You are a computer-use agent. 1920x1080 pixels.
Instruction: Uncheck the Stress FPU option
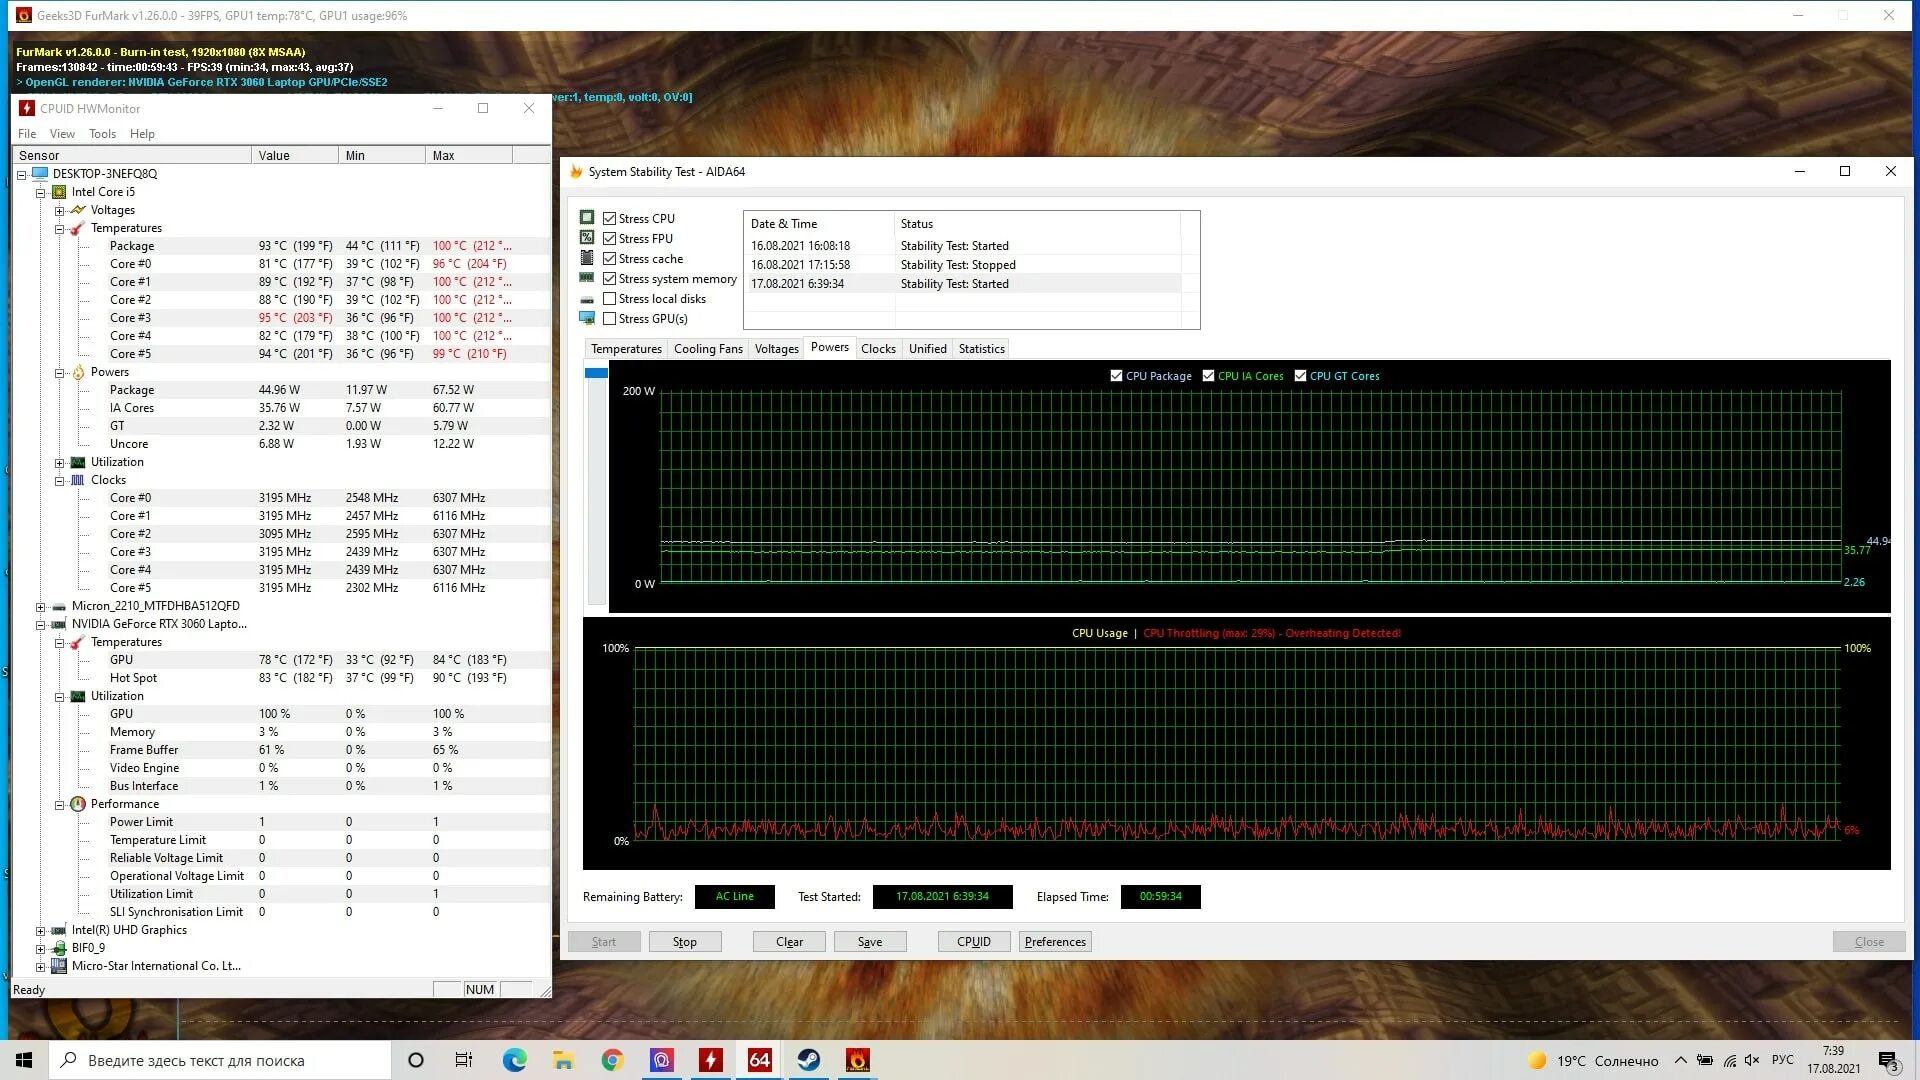point(609,239)
